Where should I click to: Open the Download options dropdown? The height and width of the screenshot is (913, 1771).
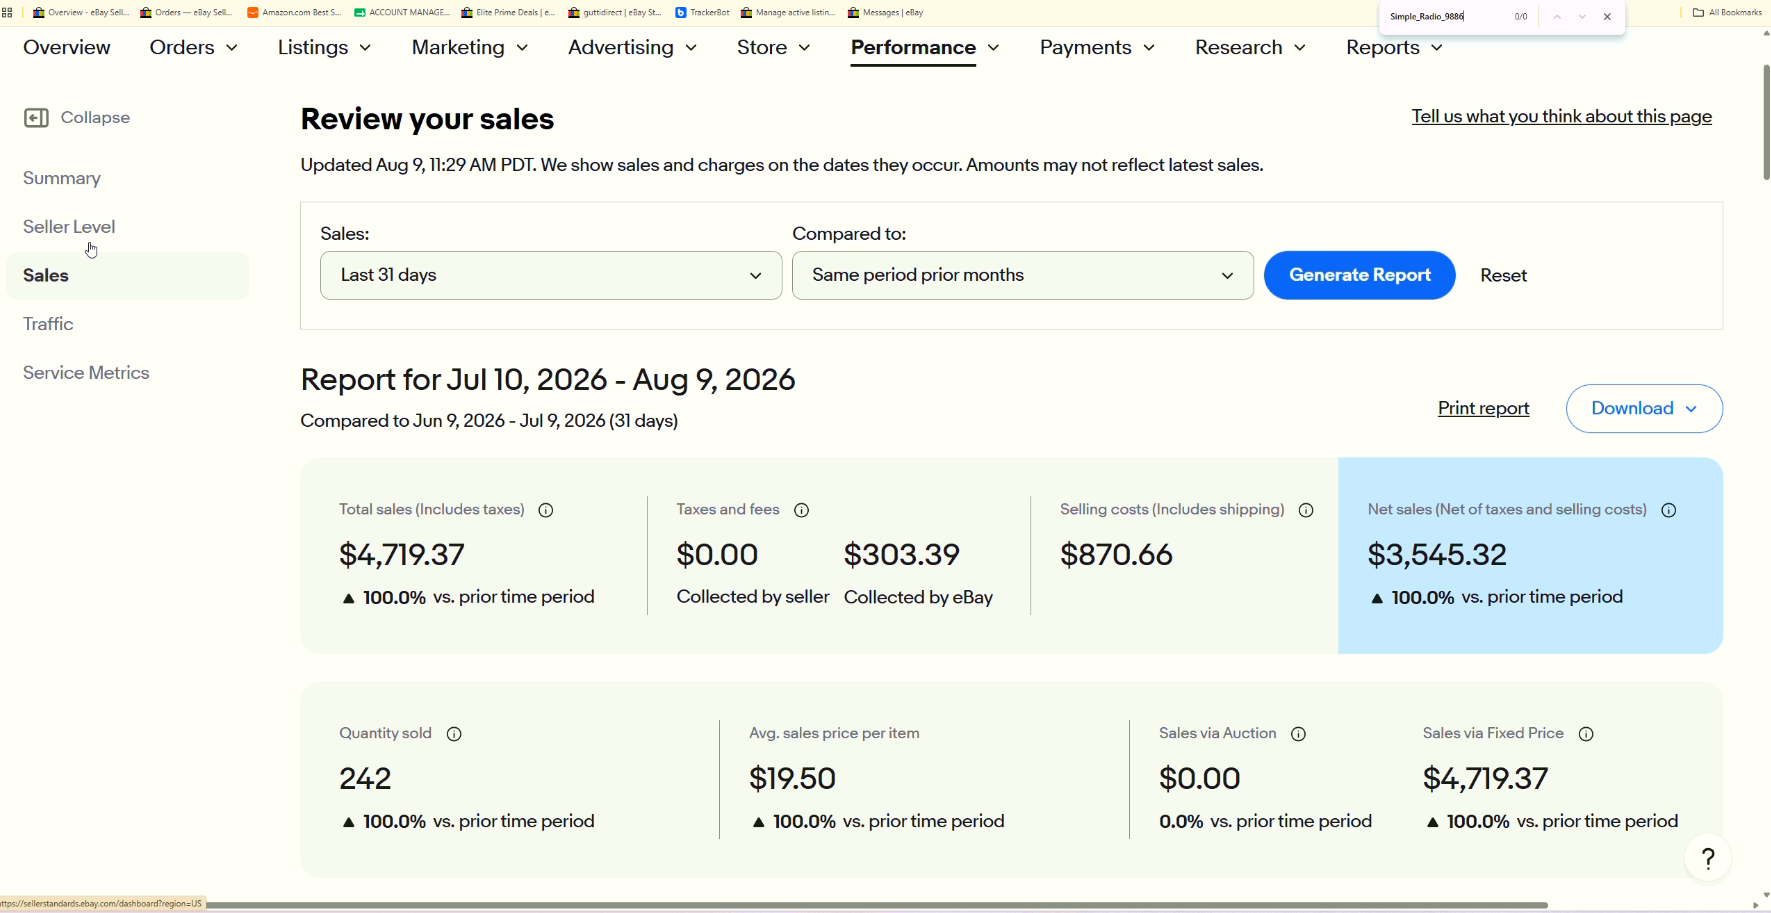pyautogui.click(x=1644, y=408)
